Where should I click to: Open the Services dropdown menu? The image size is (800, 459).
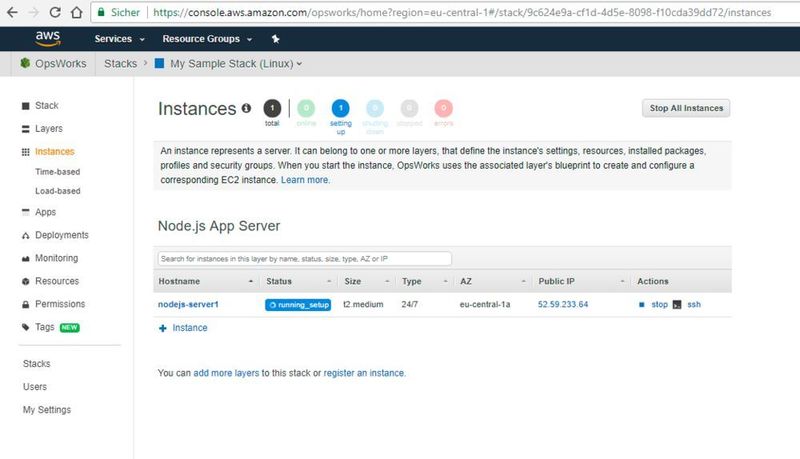(119, 39)
